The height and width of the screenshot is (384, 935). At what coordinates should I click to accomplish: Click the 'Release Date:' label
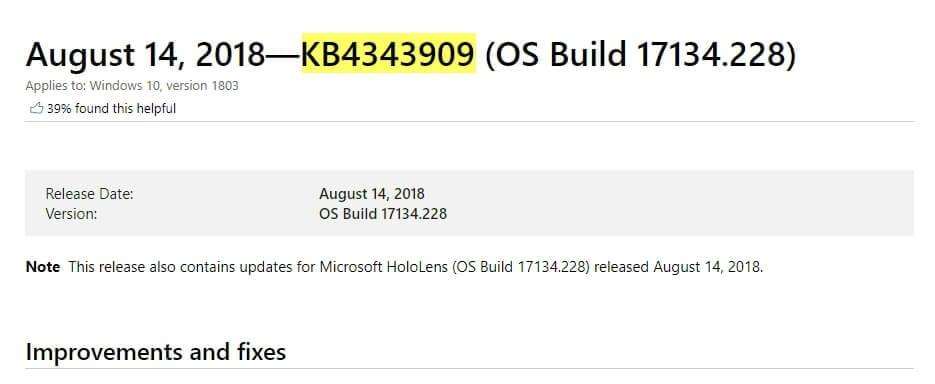click(x=89, y=194)
